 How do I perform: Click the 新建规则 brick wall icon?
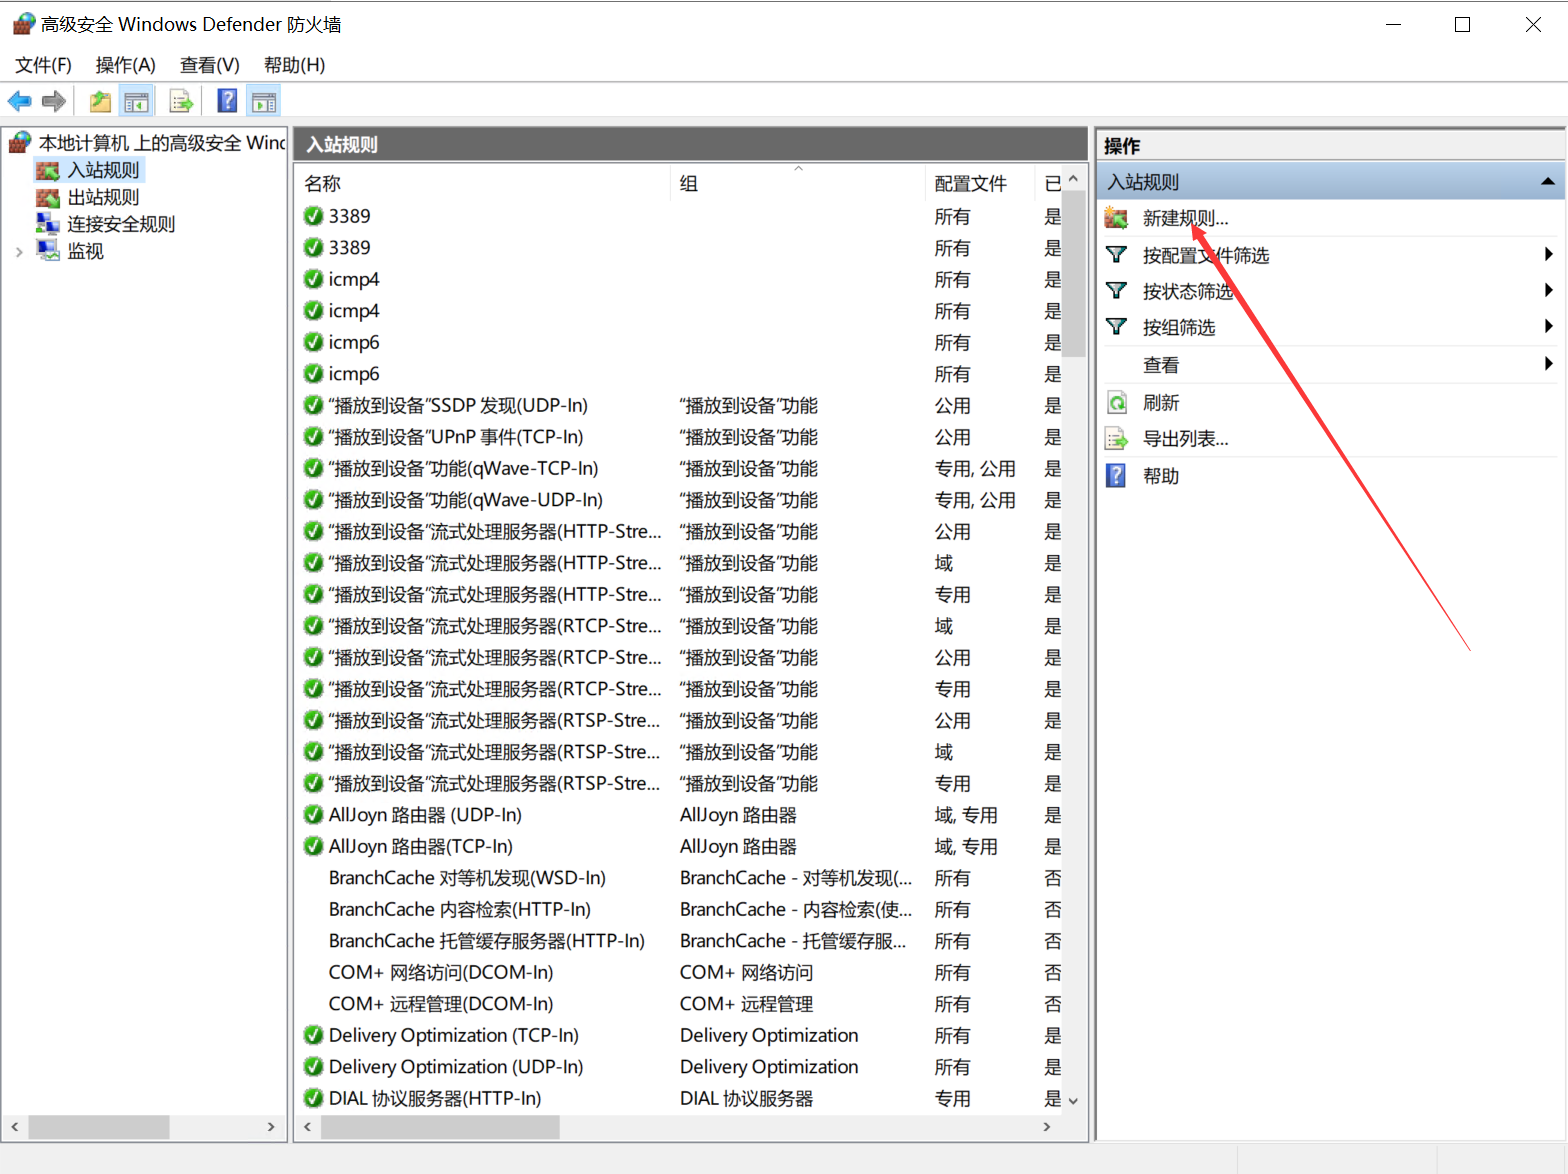(1117, 218)
